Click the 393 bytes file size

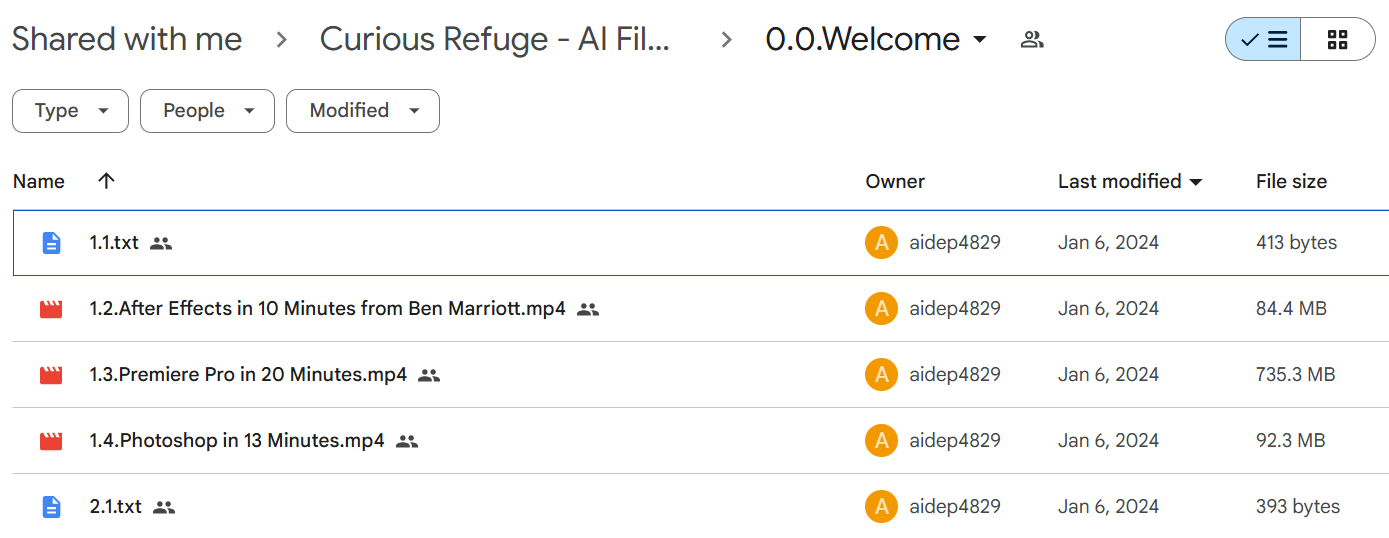[1298, 507]
